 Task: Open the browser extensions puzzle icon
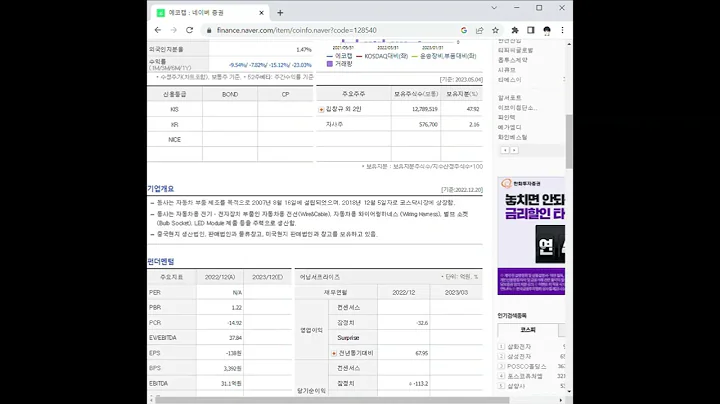(x=515, y=30)
